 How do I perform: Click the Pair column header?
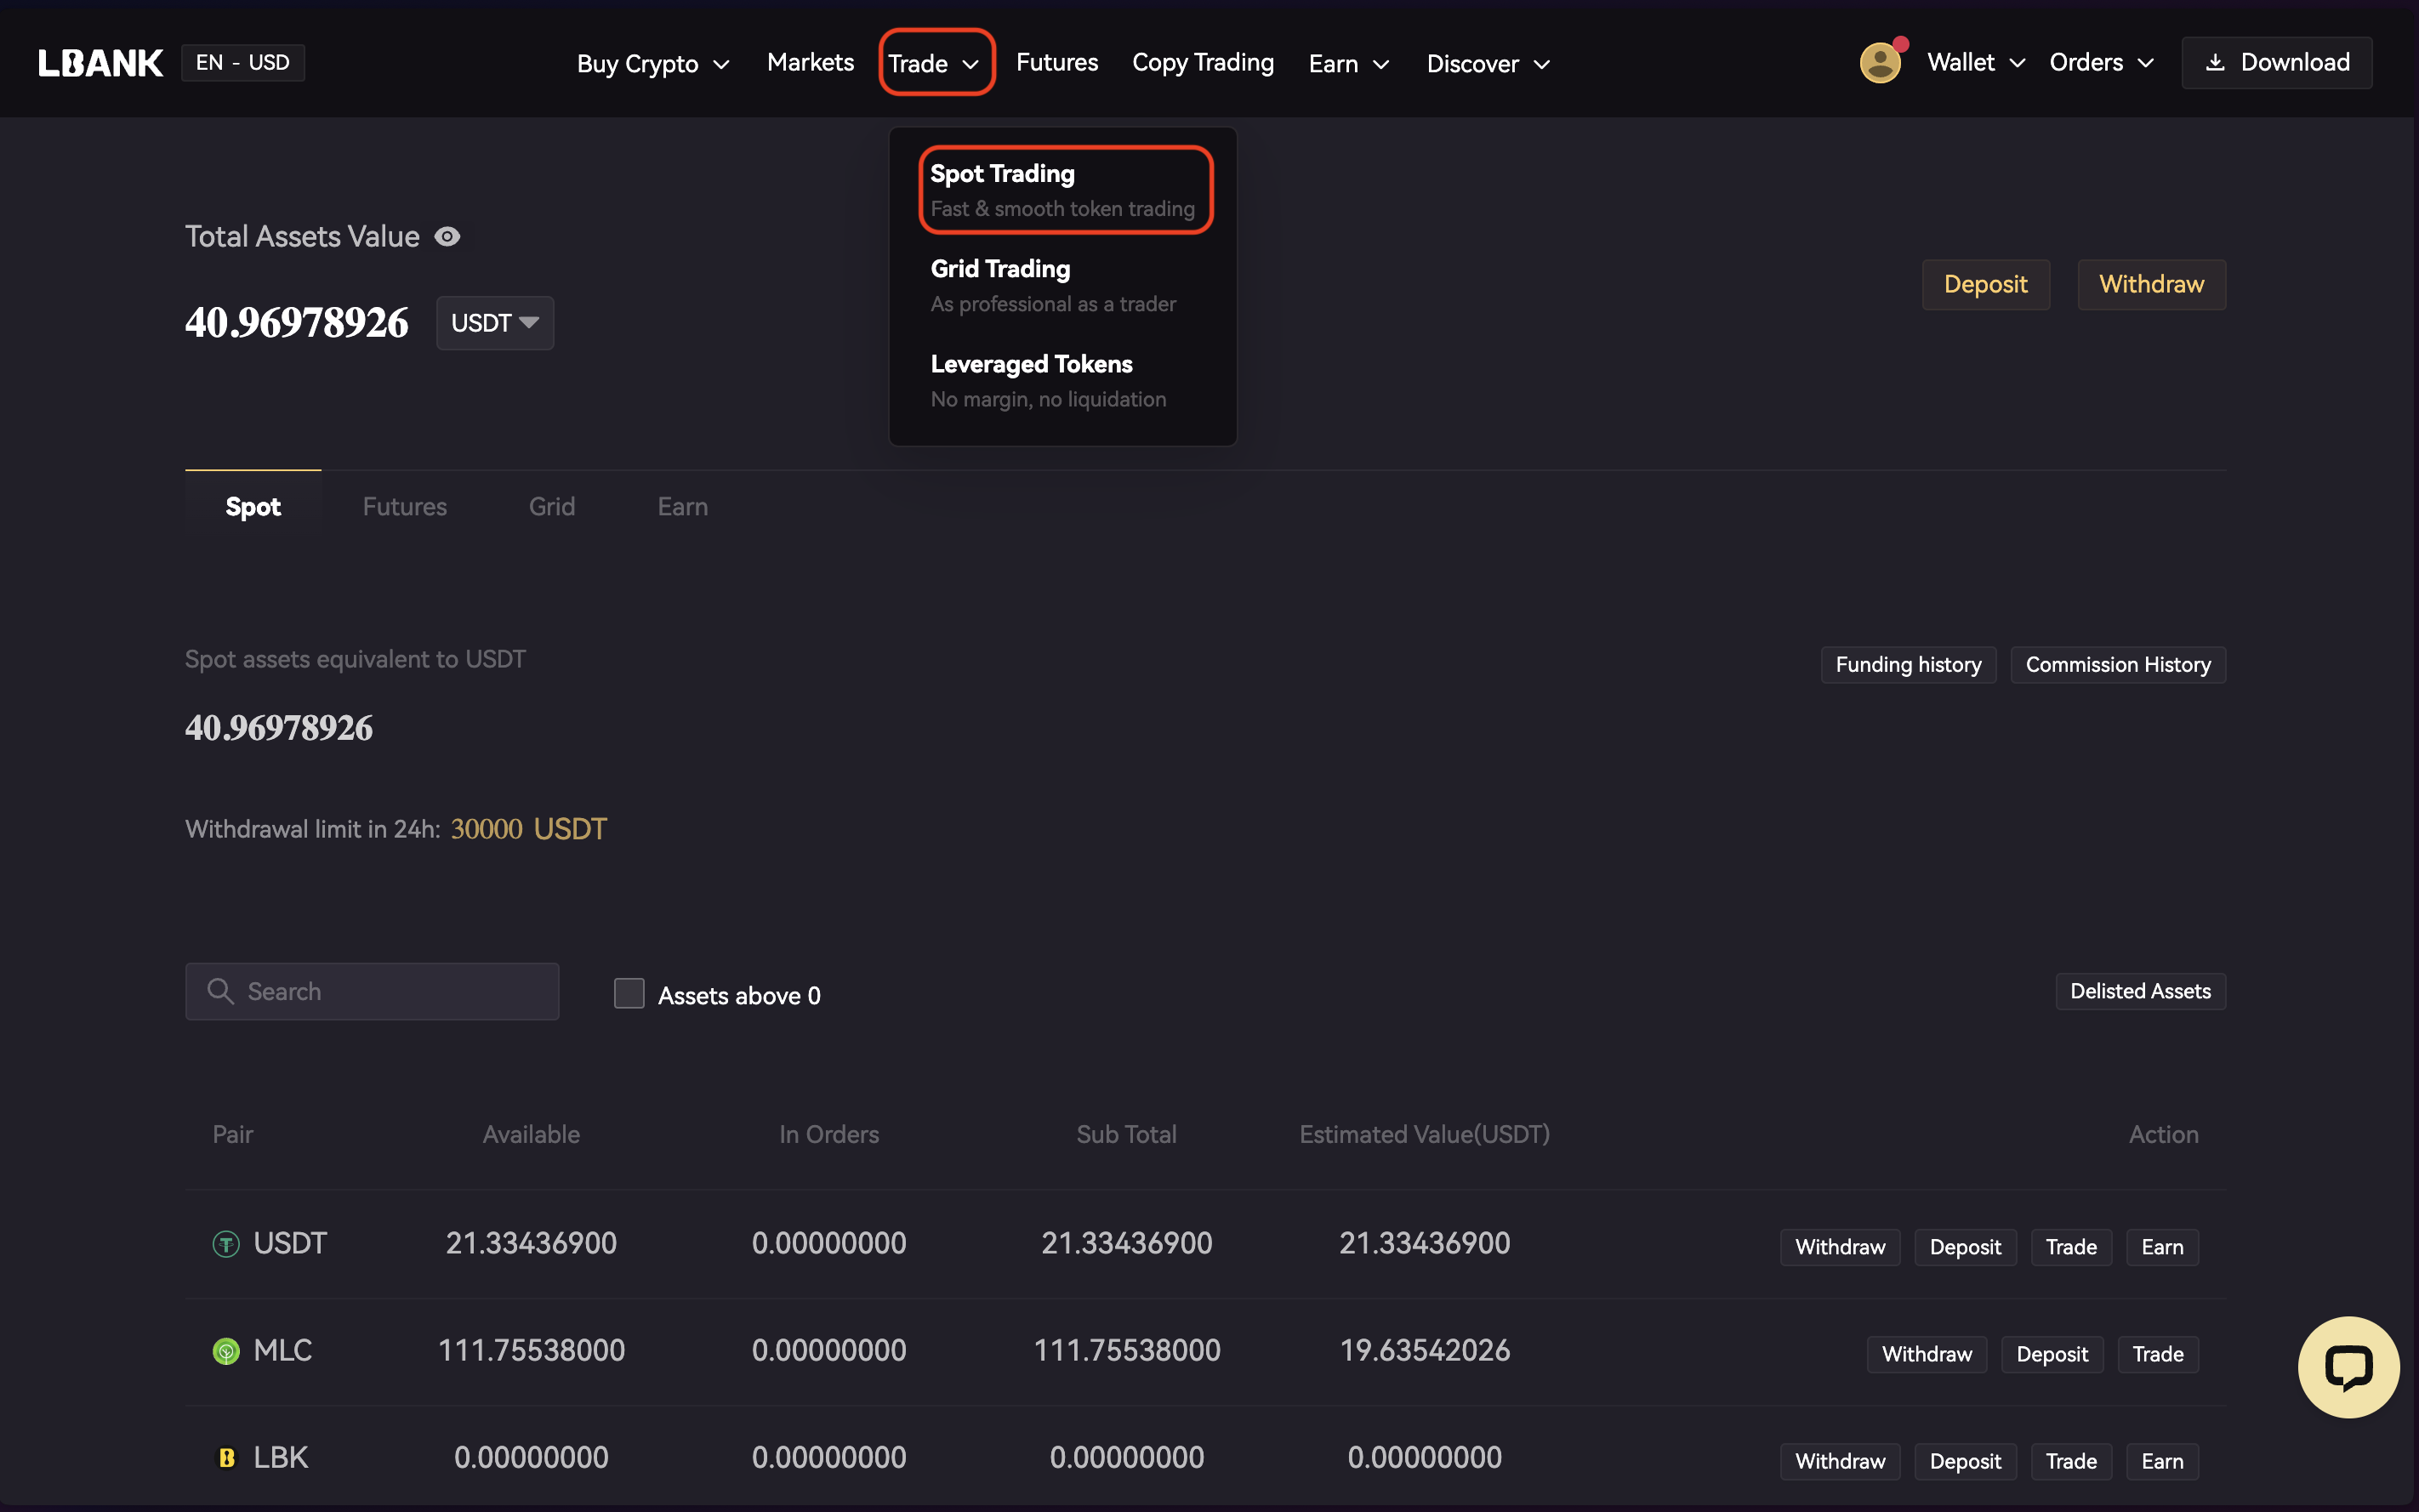[x=232, y=1134]
